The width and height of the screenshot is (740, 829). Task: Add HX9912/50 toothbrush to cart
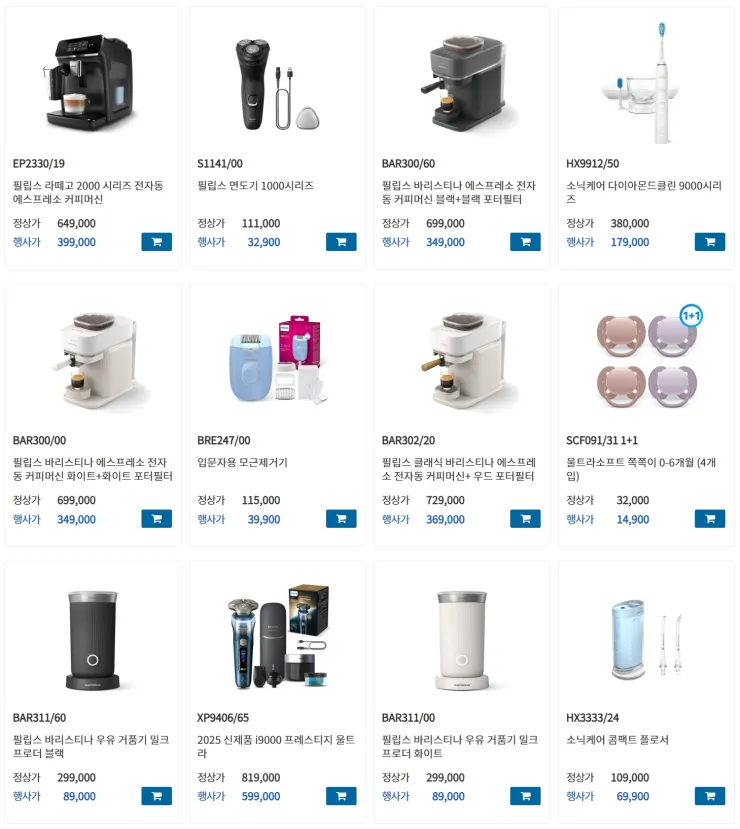(710, 242)
